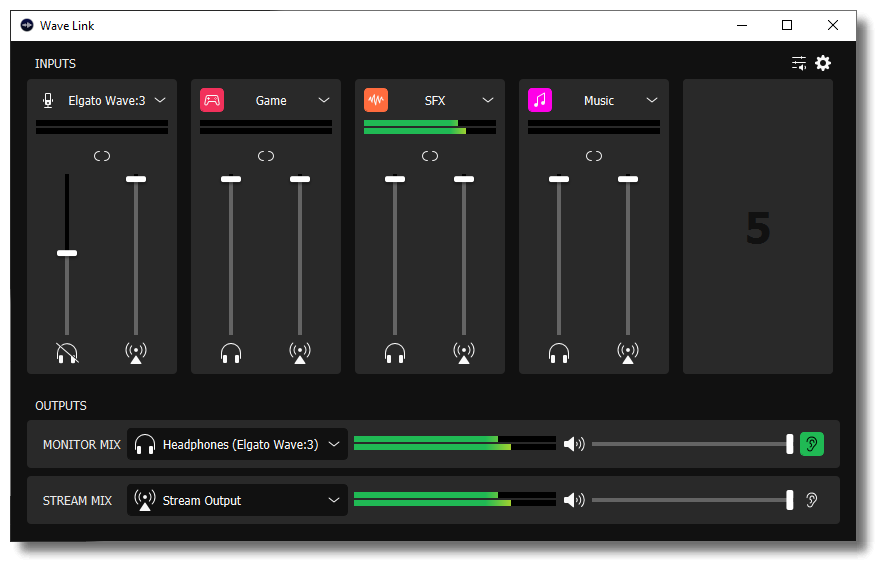Click the Monitor Mix output volume slider
Screen dimensions: 877x562
(690, 444)
